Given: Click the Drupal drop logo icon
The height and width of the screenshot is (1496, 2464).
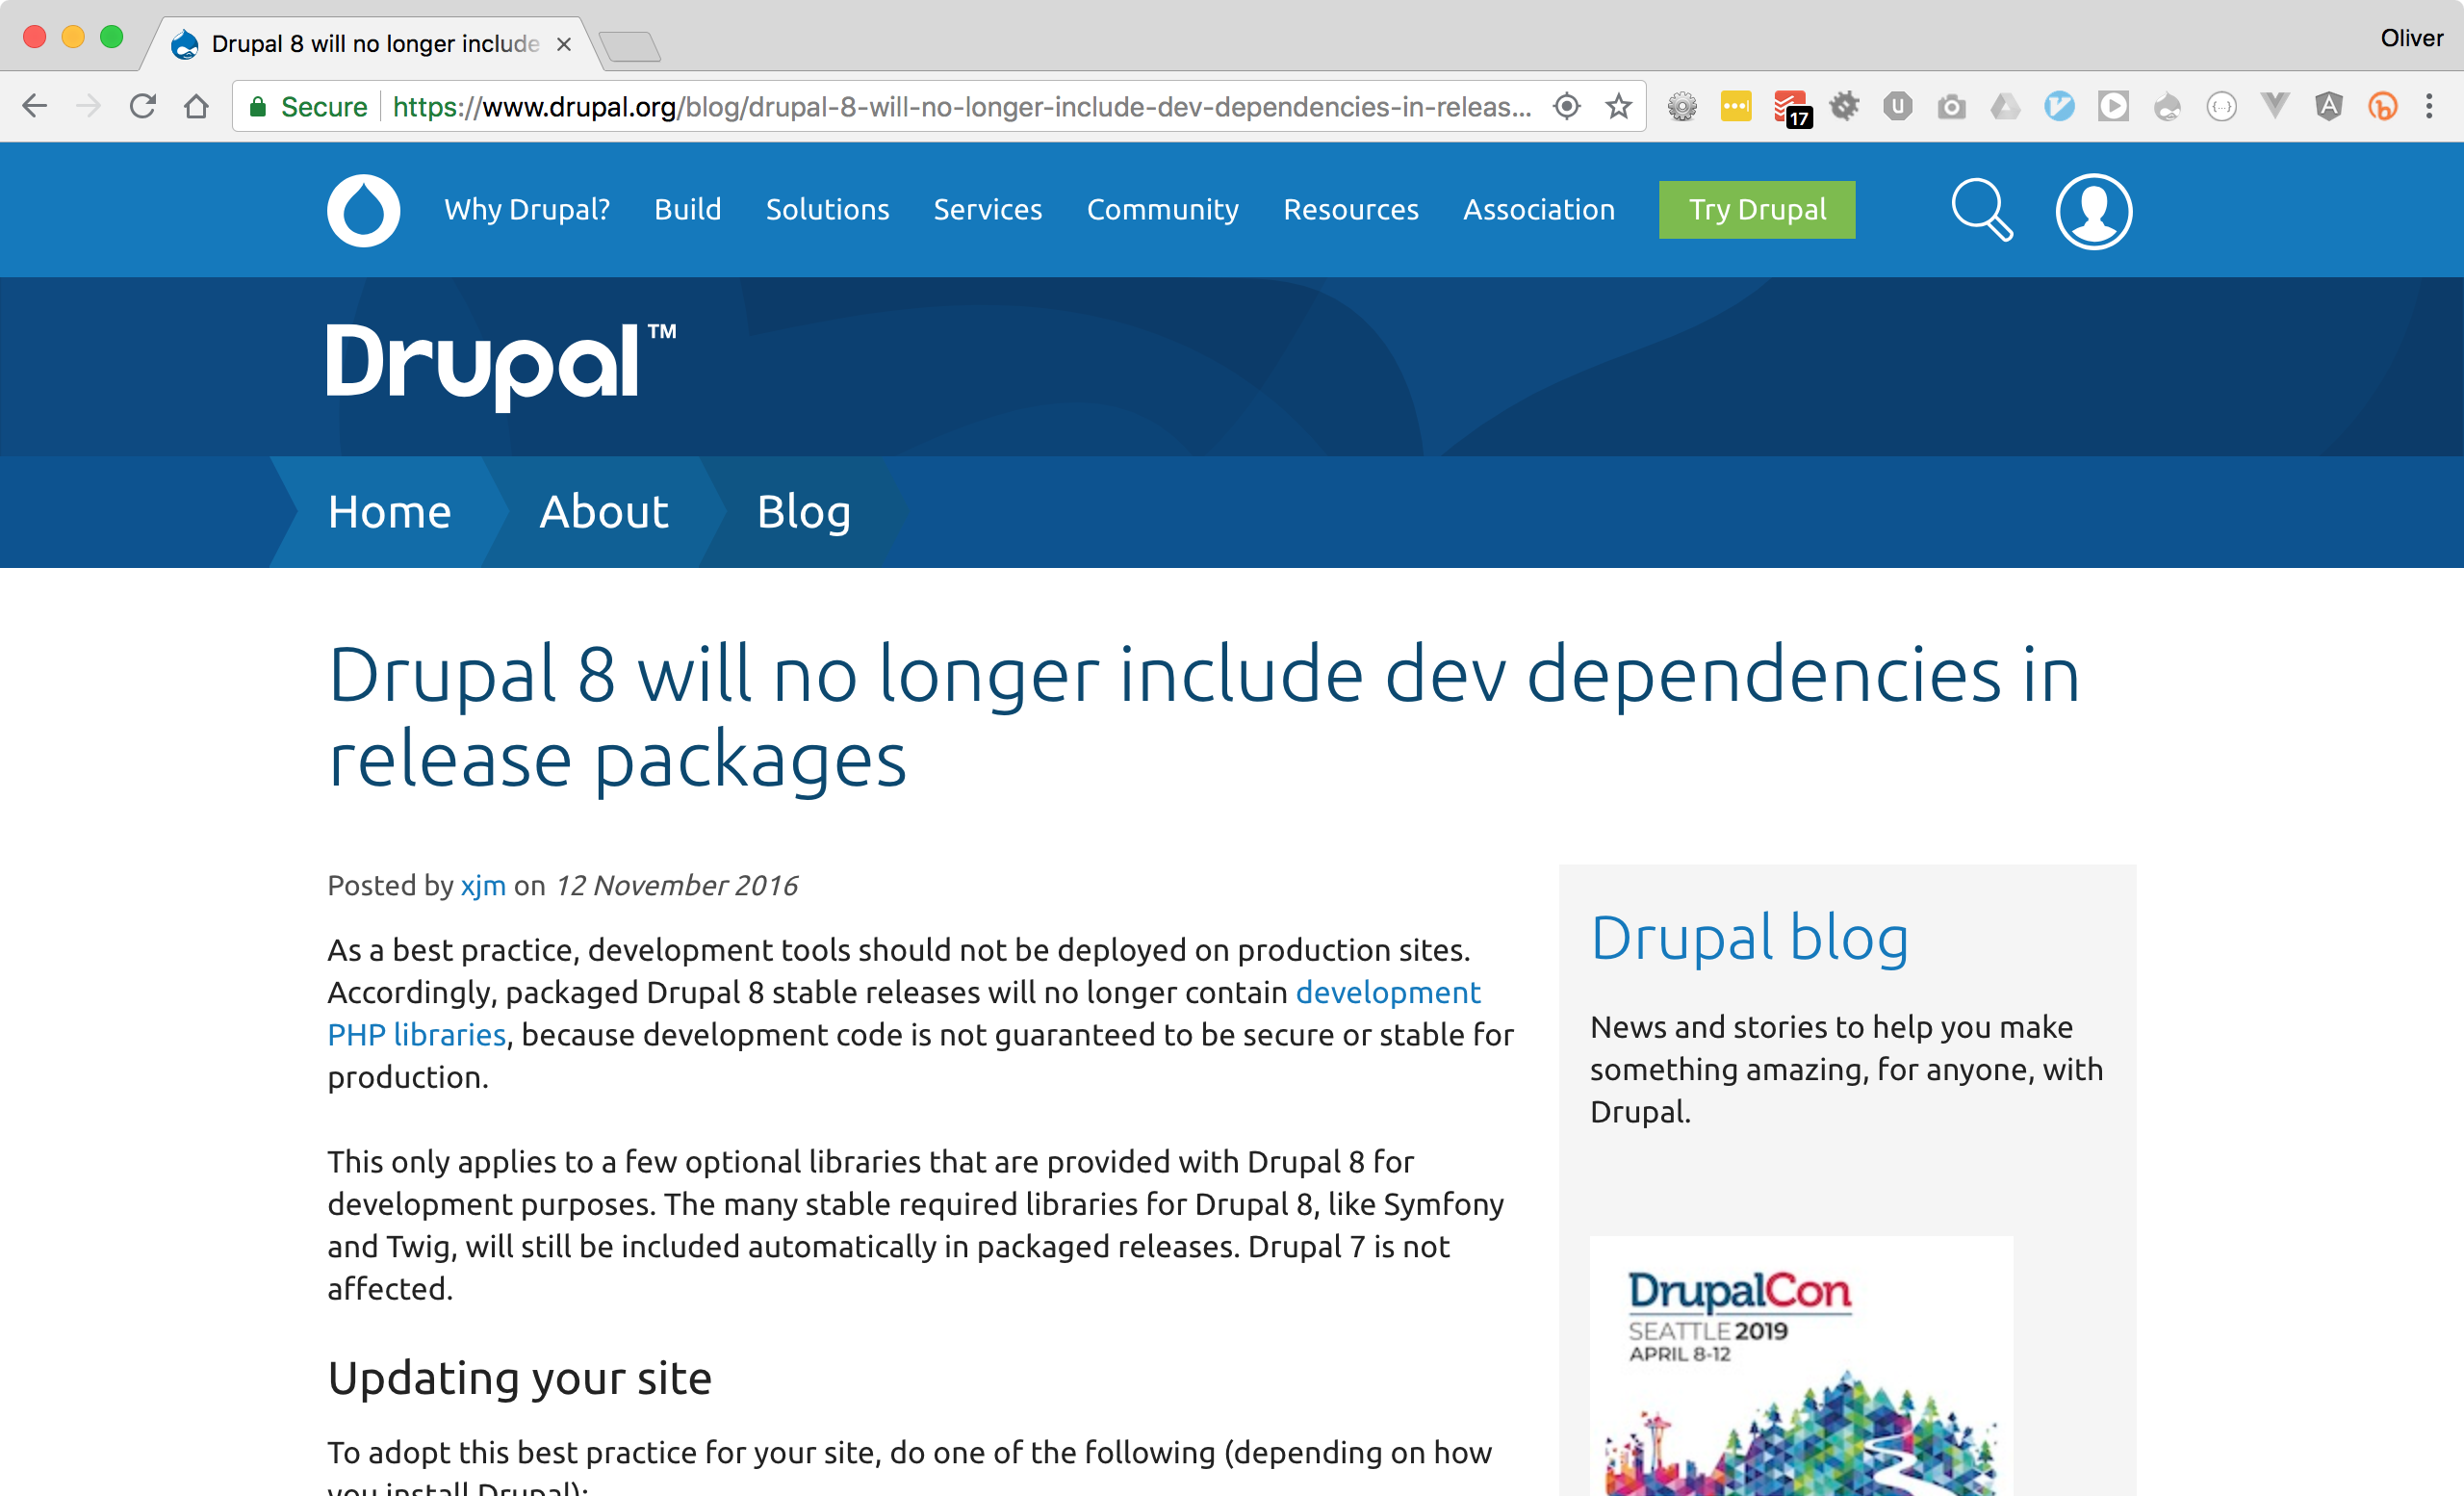Looking at the screenshot, I should tap(363, 210).
